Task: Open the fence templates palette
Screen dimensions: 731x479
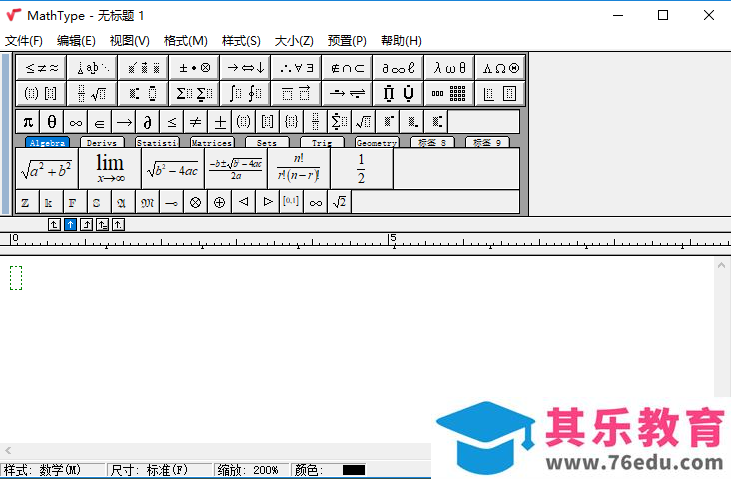Action: tap(41, 93)
